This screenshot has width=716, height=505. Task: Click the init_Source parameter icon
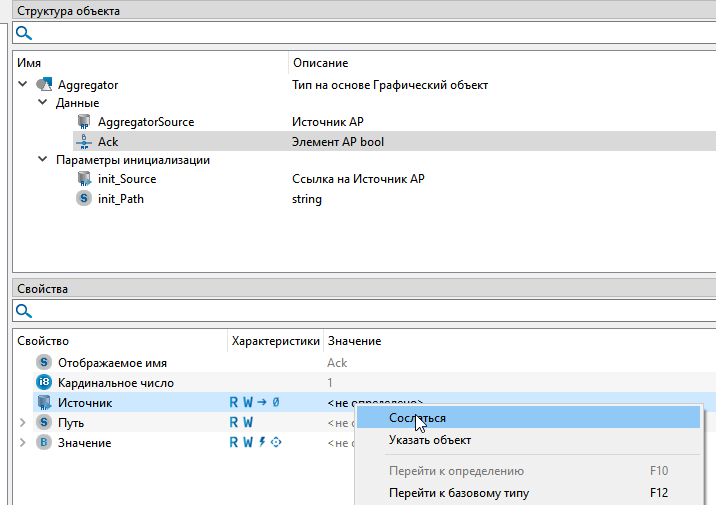click(83, 179)
